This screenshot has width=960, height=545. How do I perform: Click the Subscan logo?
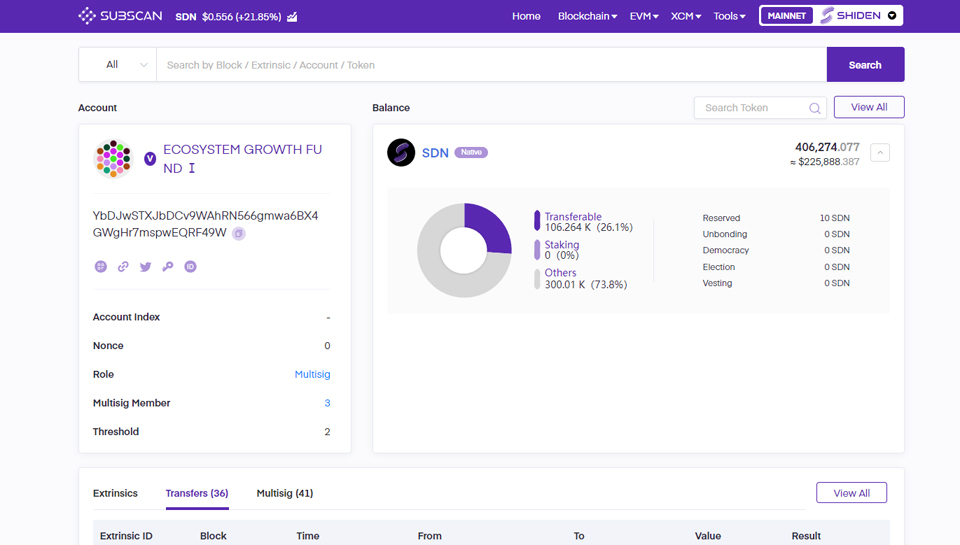(121, 16)
